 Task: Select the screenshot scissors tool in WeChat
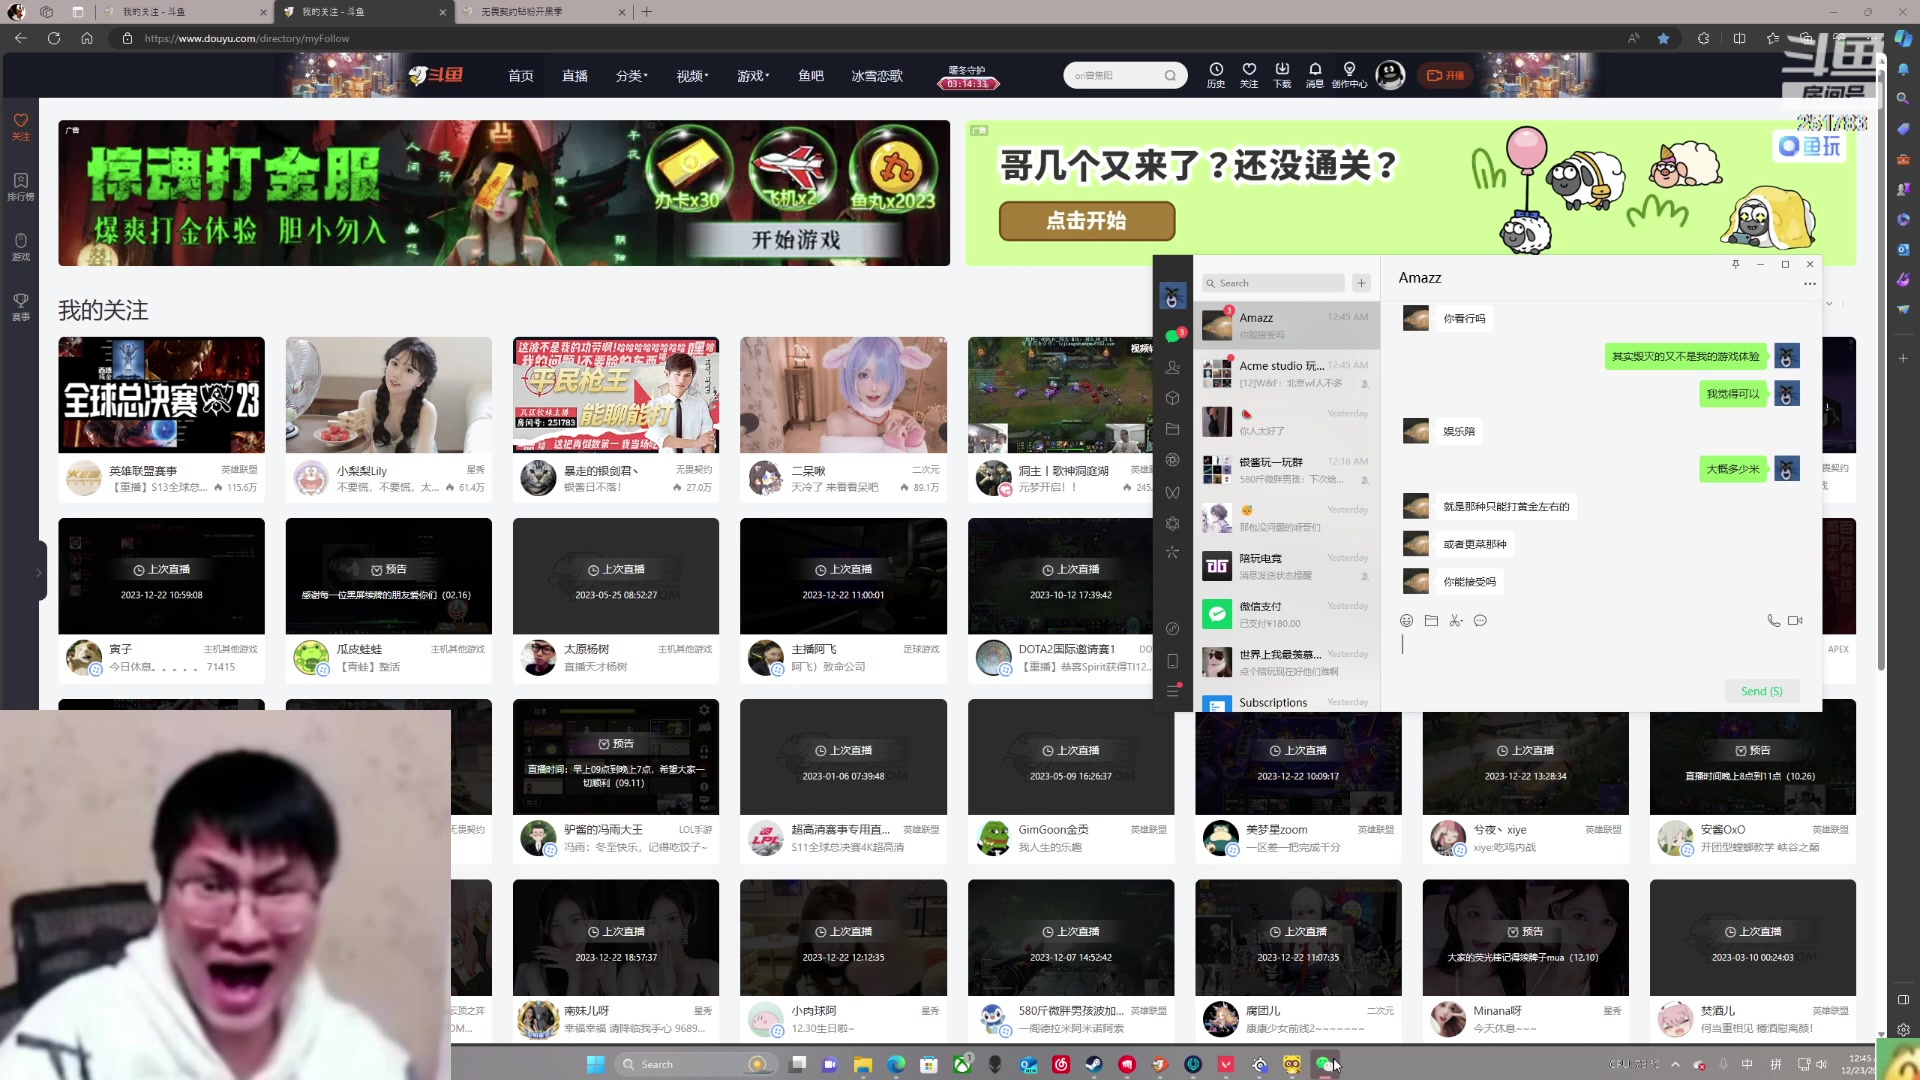coord(1455,620)
